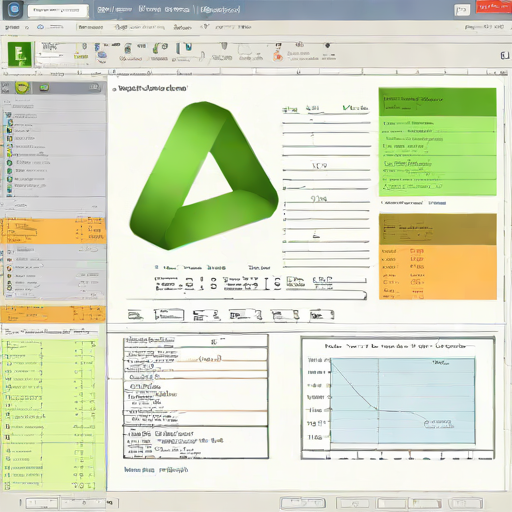Viewport: 512px width, 512px height.
Task: Open the blue link below the green panel
Action: 437,203
